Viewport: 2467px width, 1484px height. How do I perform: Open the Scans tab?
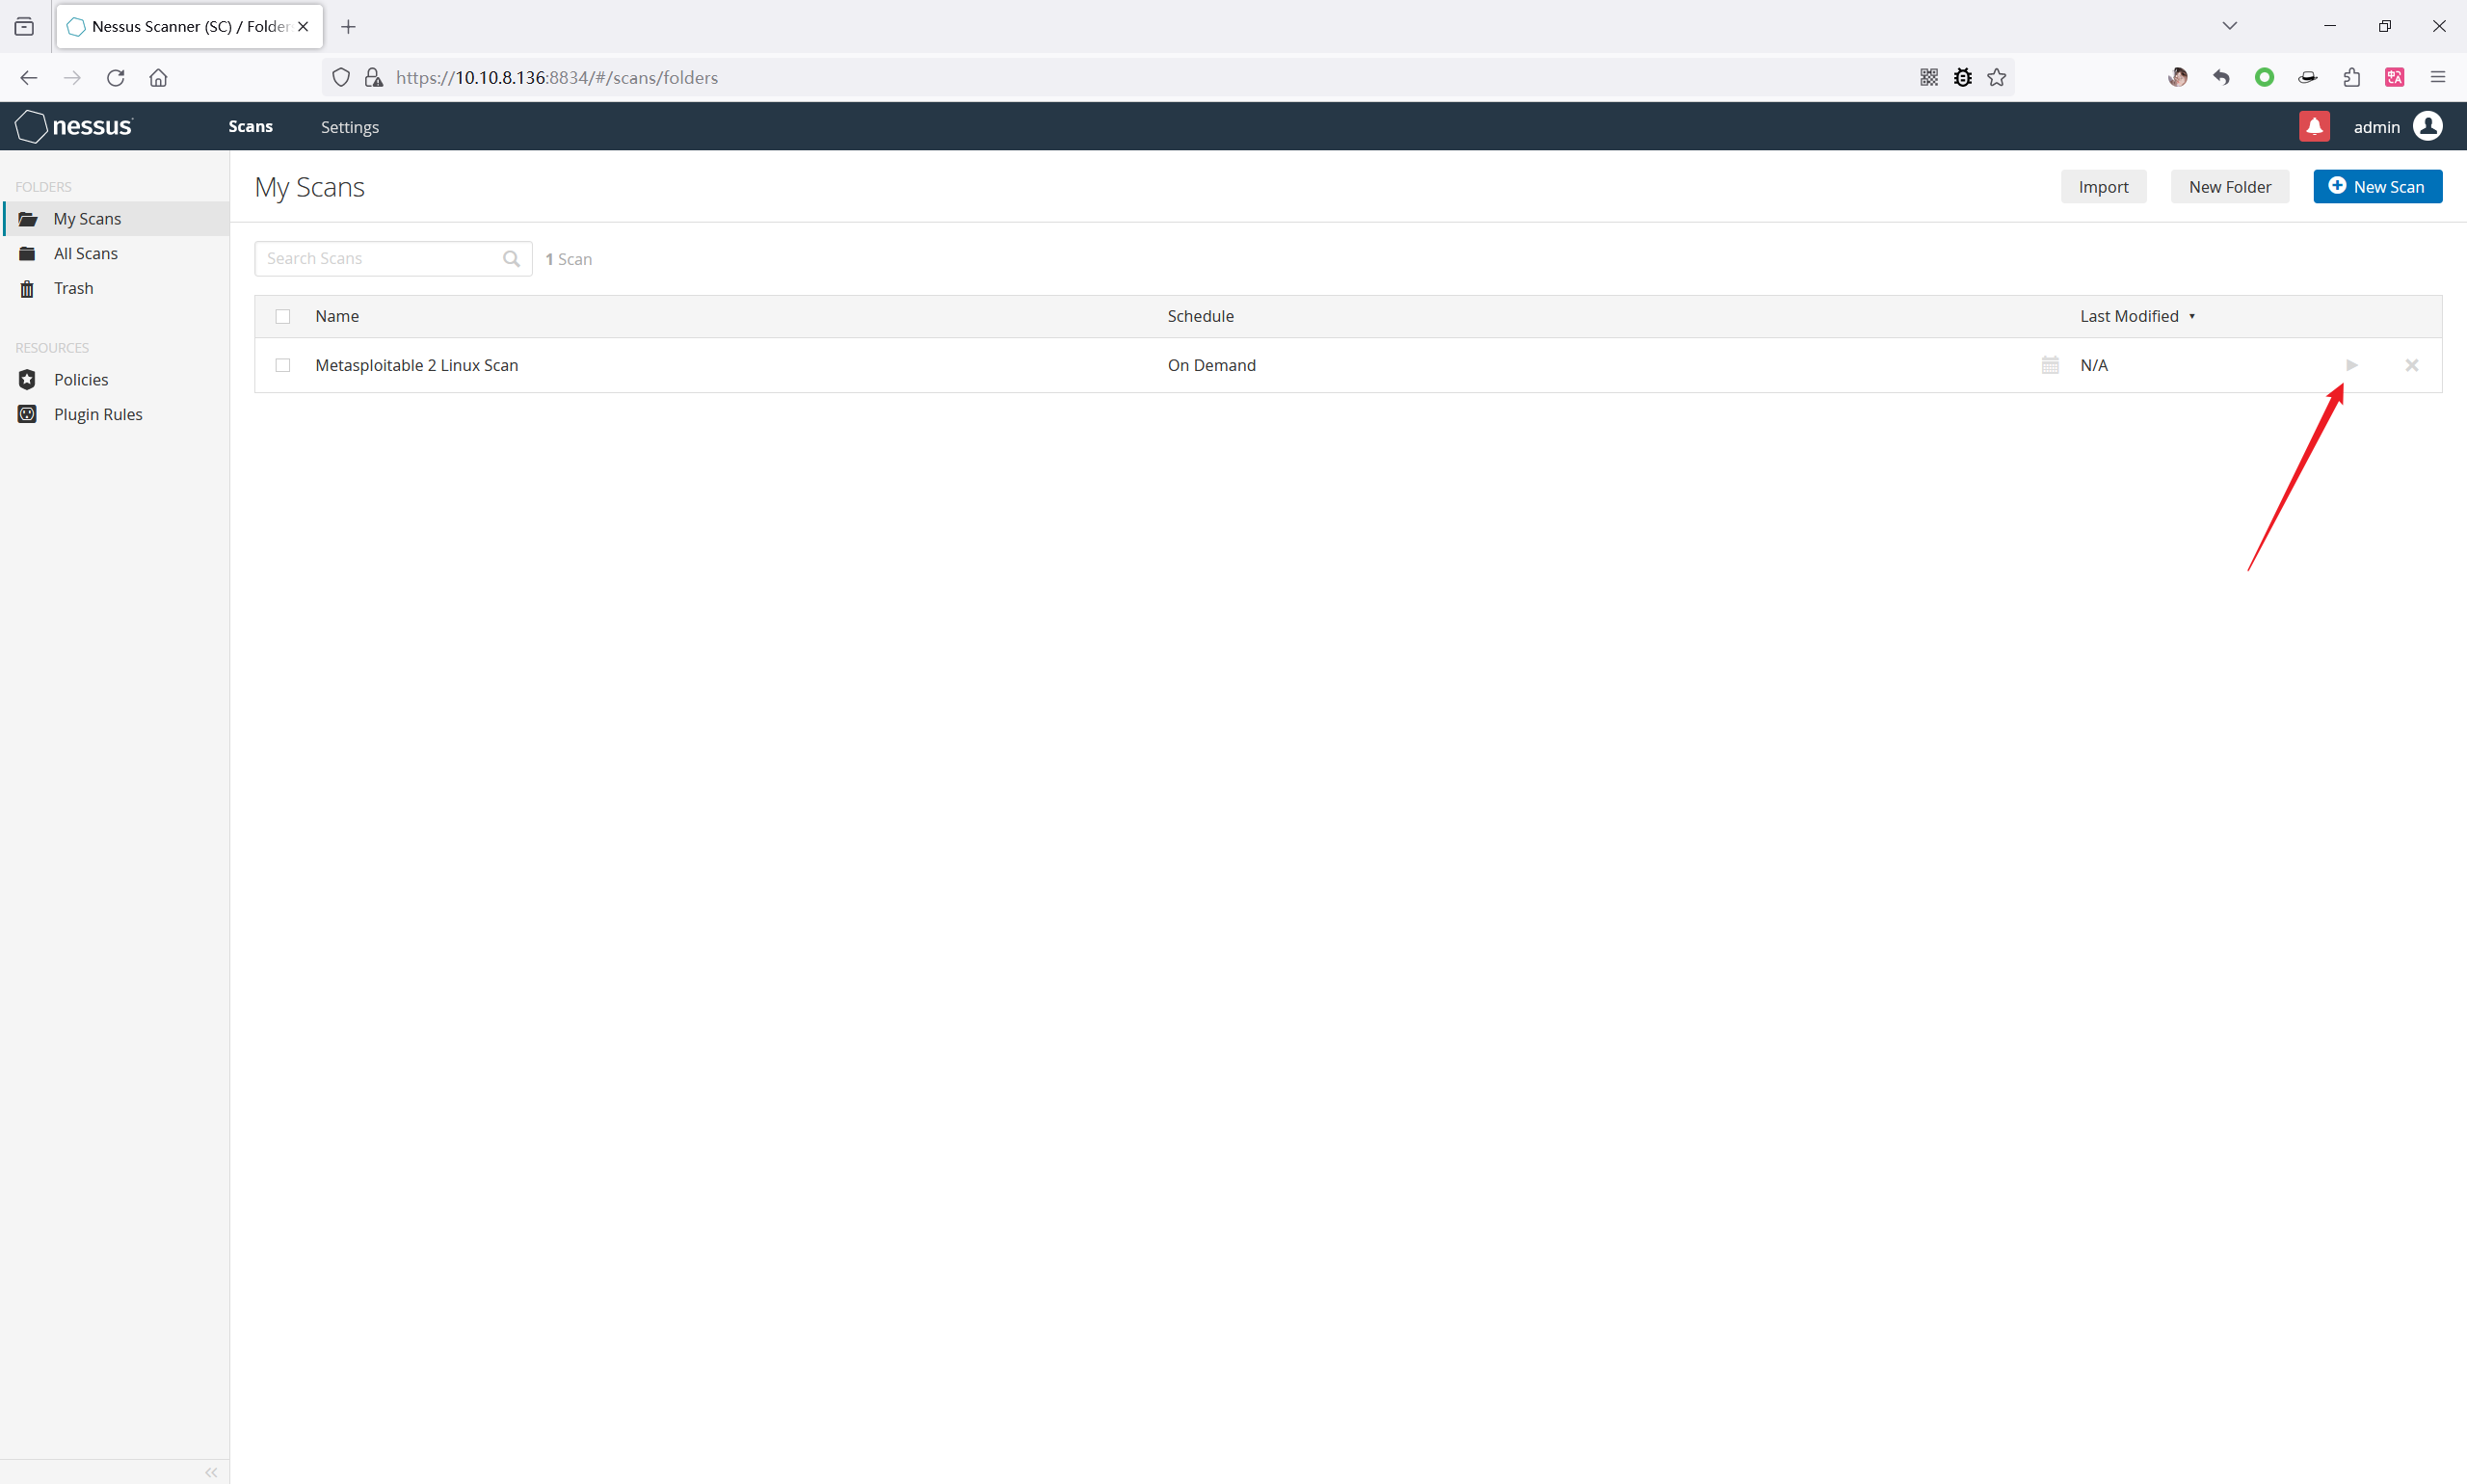click(250, 127)
